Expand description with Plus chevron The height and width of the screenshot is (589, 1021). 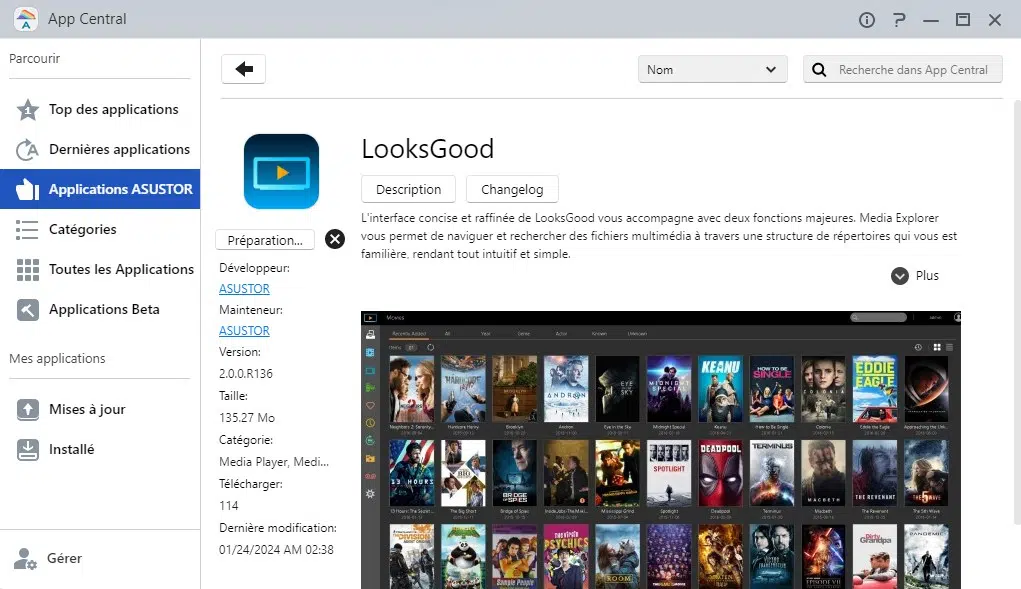pos(900,276)
